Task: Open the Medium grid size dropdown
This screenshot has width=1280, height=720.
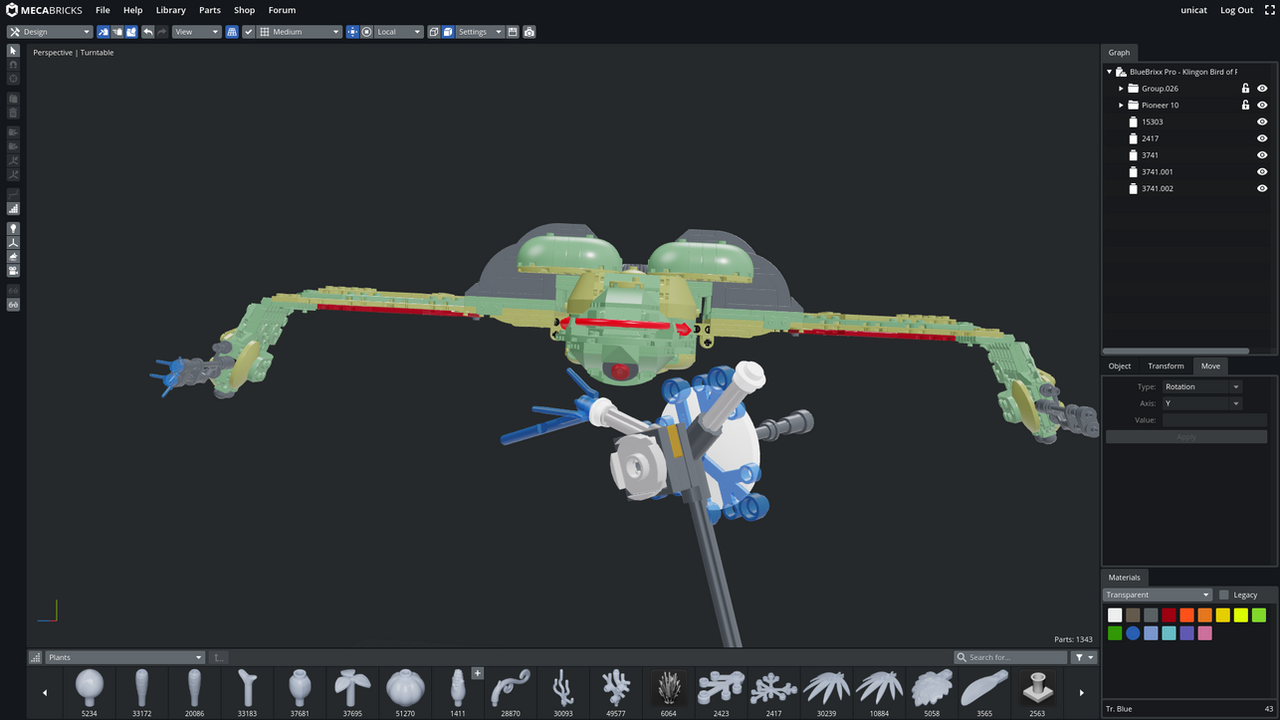Action: click(300, 32)
